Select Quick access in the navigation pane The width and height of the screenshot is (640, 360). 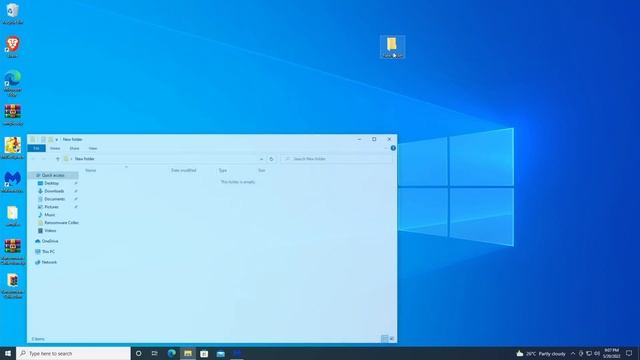point(53,175)
